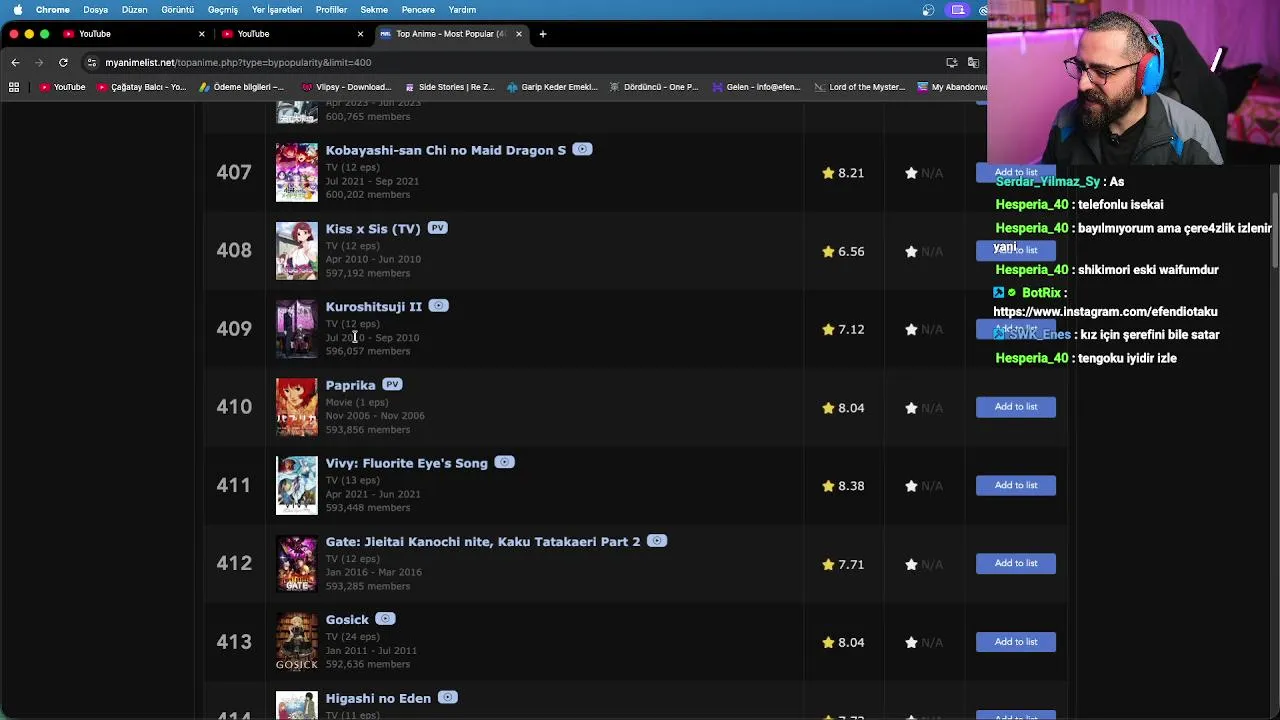Open the Yer İşaretleri menu

pos(277,10)
